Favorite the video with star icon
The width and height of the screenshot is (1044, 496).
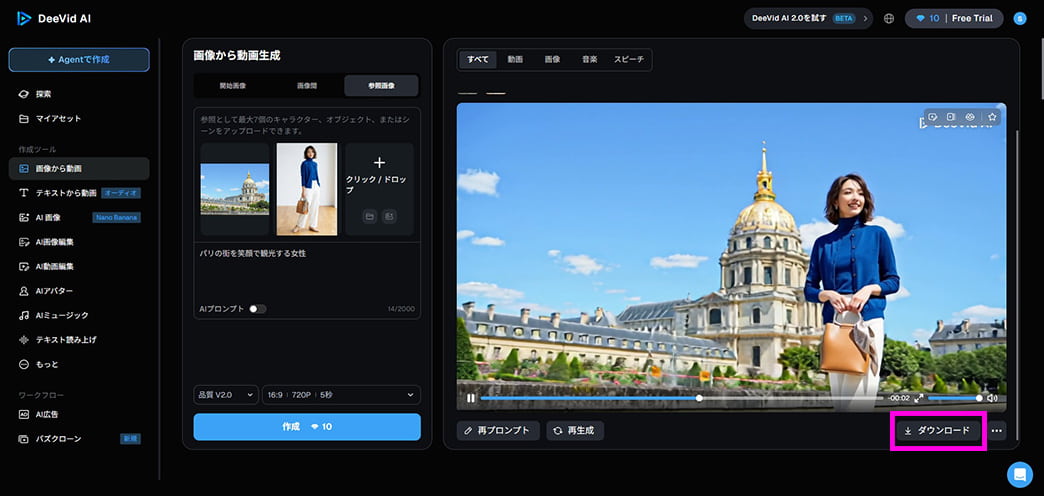pos(992,117)
